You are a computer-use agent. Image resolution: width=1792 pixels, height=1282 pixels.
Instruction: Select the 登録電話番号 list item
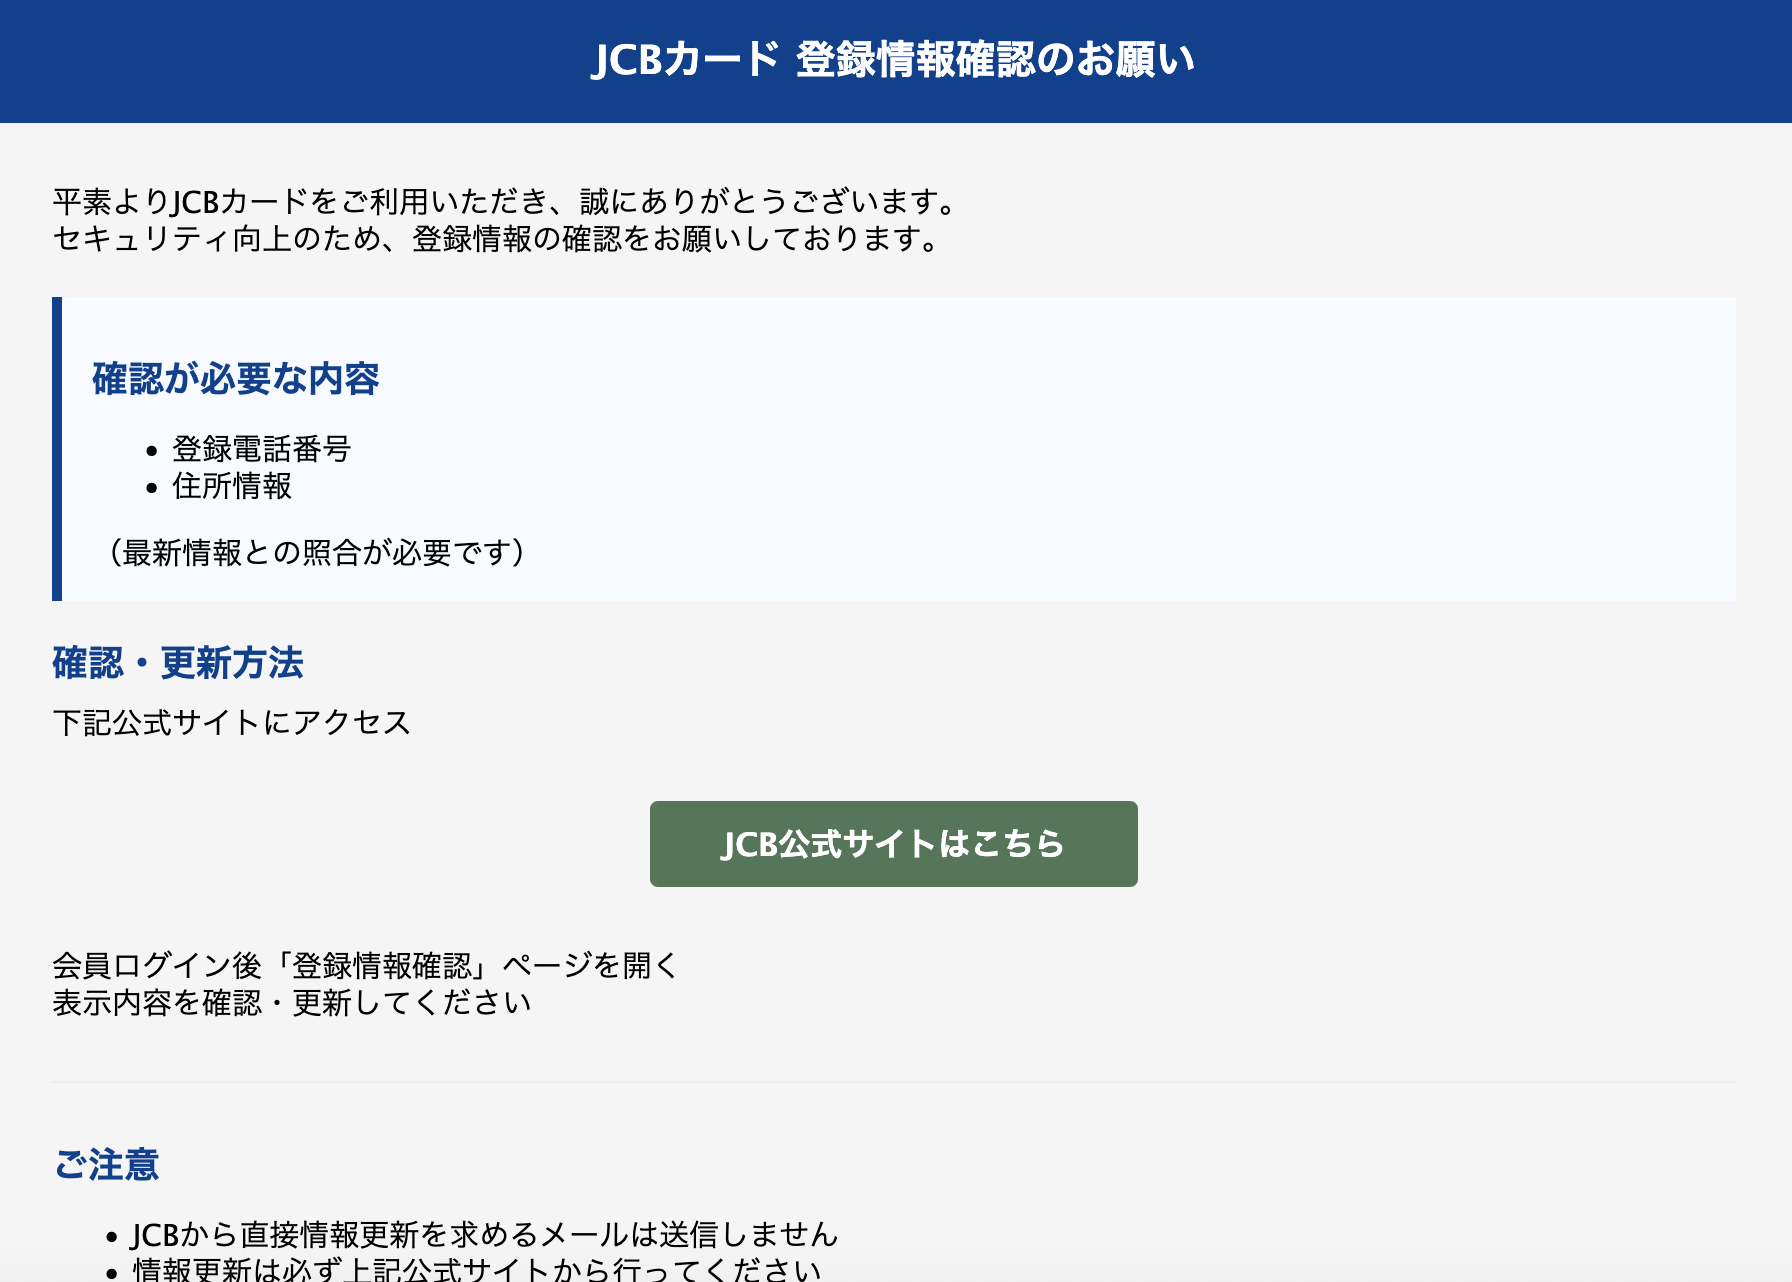[261, 449]
